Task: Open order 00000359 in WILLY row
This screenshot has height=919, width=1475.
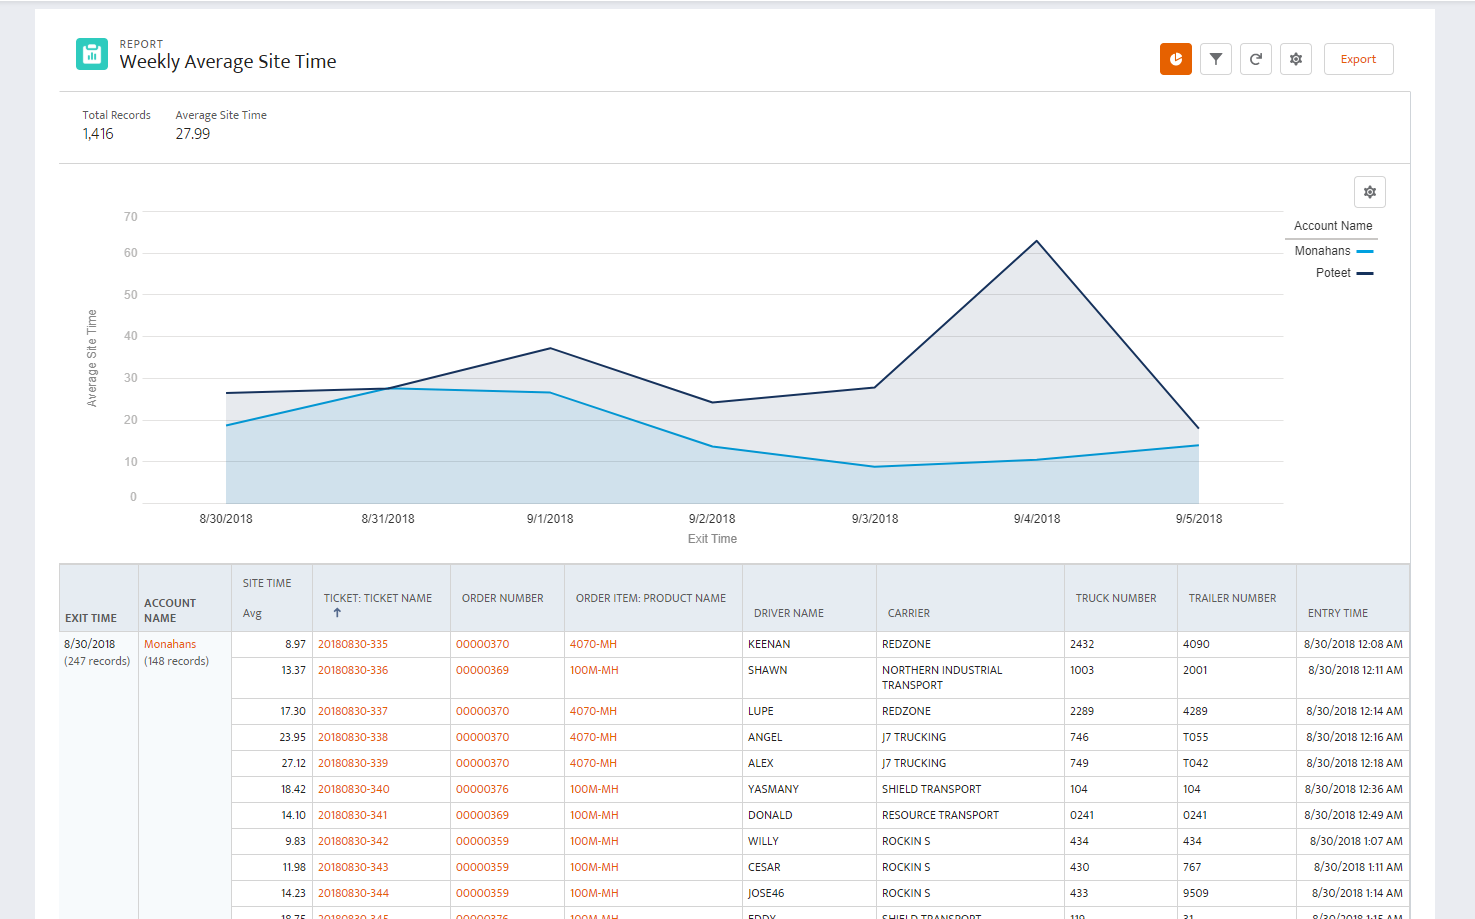Action: tap(482, 841)
